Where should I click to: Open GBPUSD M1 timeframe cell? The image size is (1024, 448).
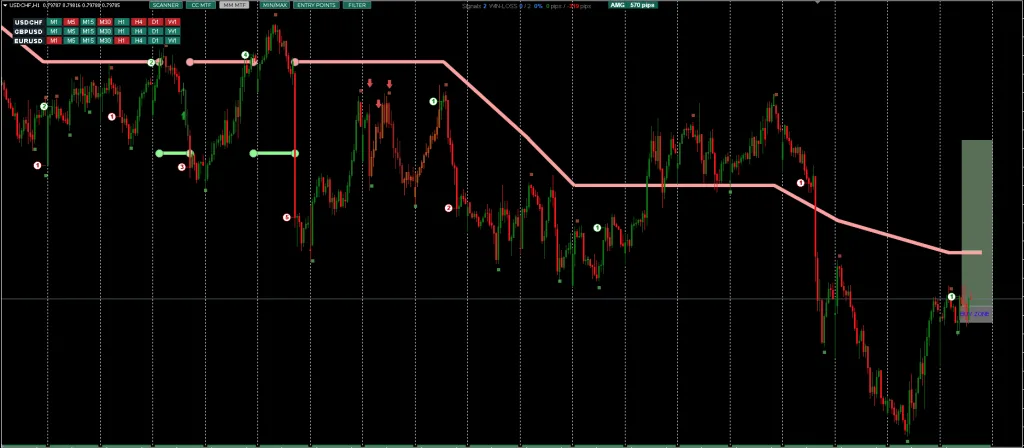(x=54, y=31)
